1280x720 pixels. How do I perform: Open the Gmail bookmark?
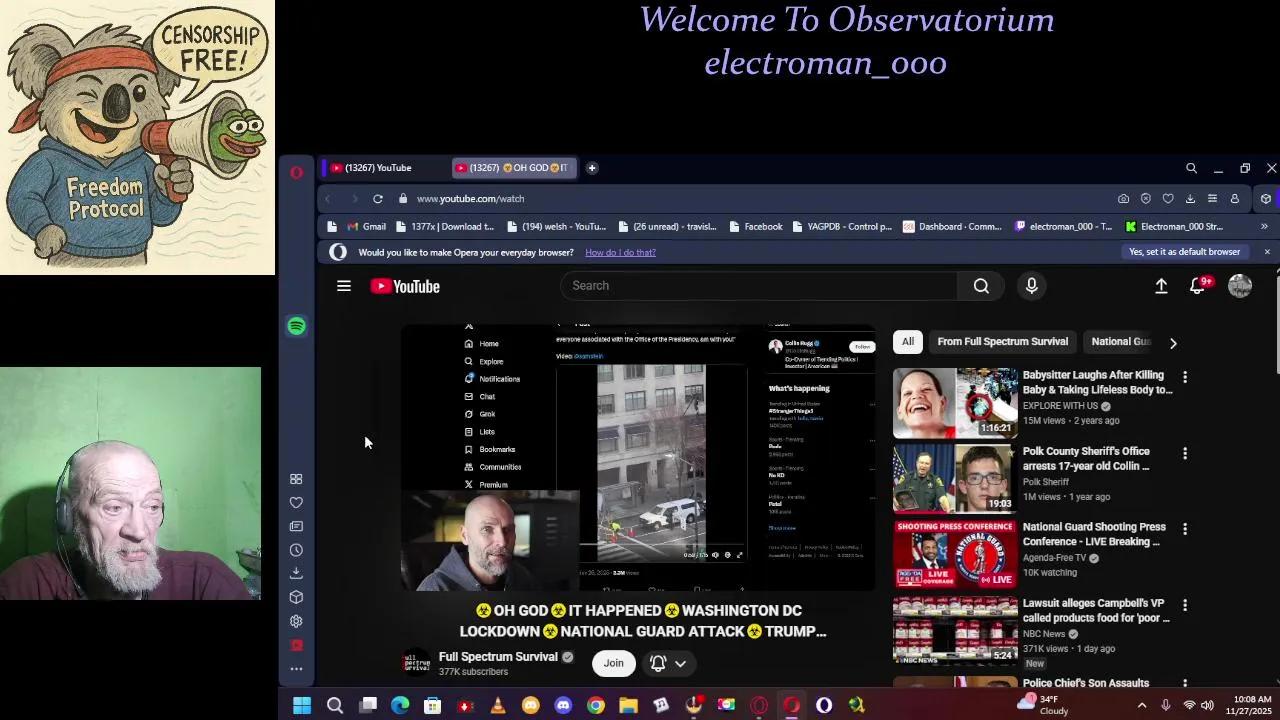coord(366,226)
